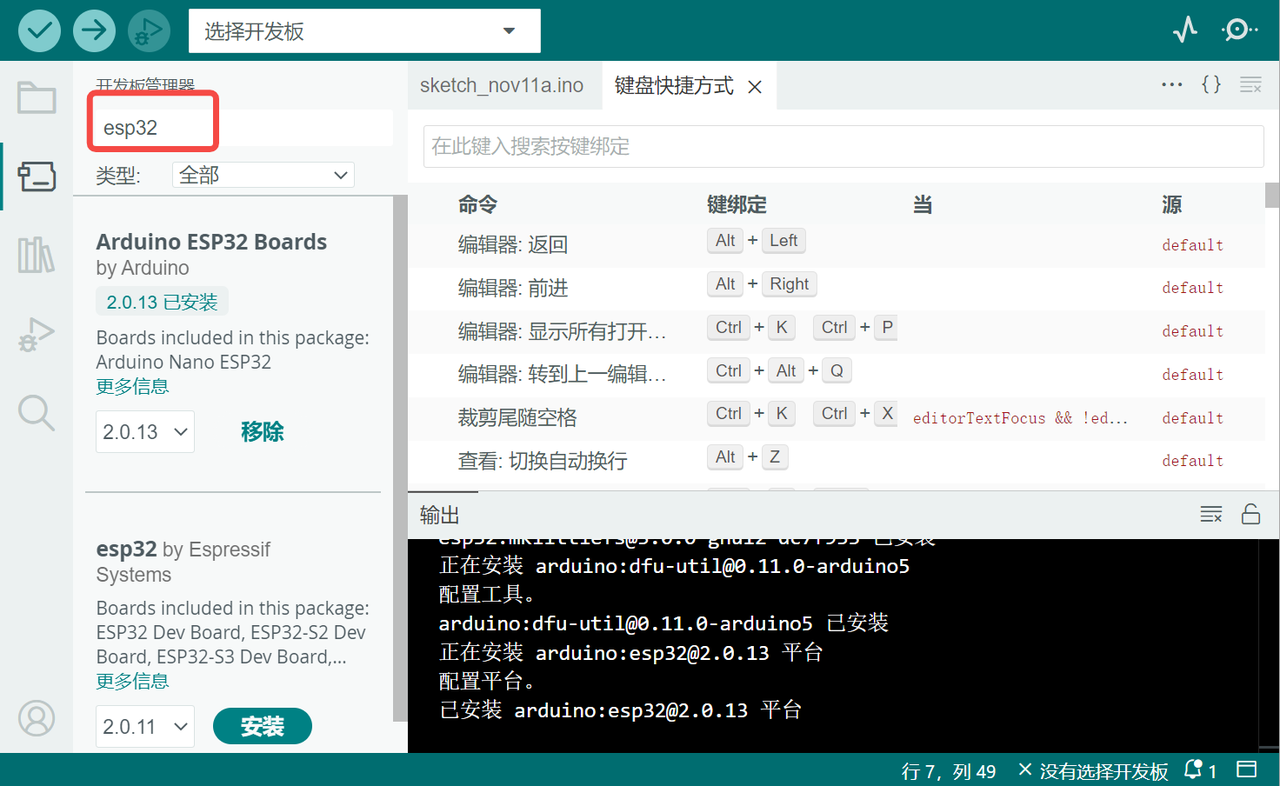Click the 命令 column header
The image size is (1280, 786).
click(478, 205)
